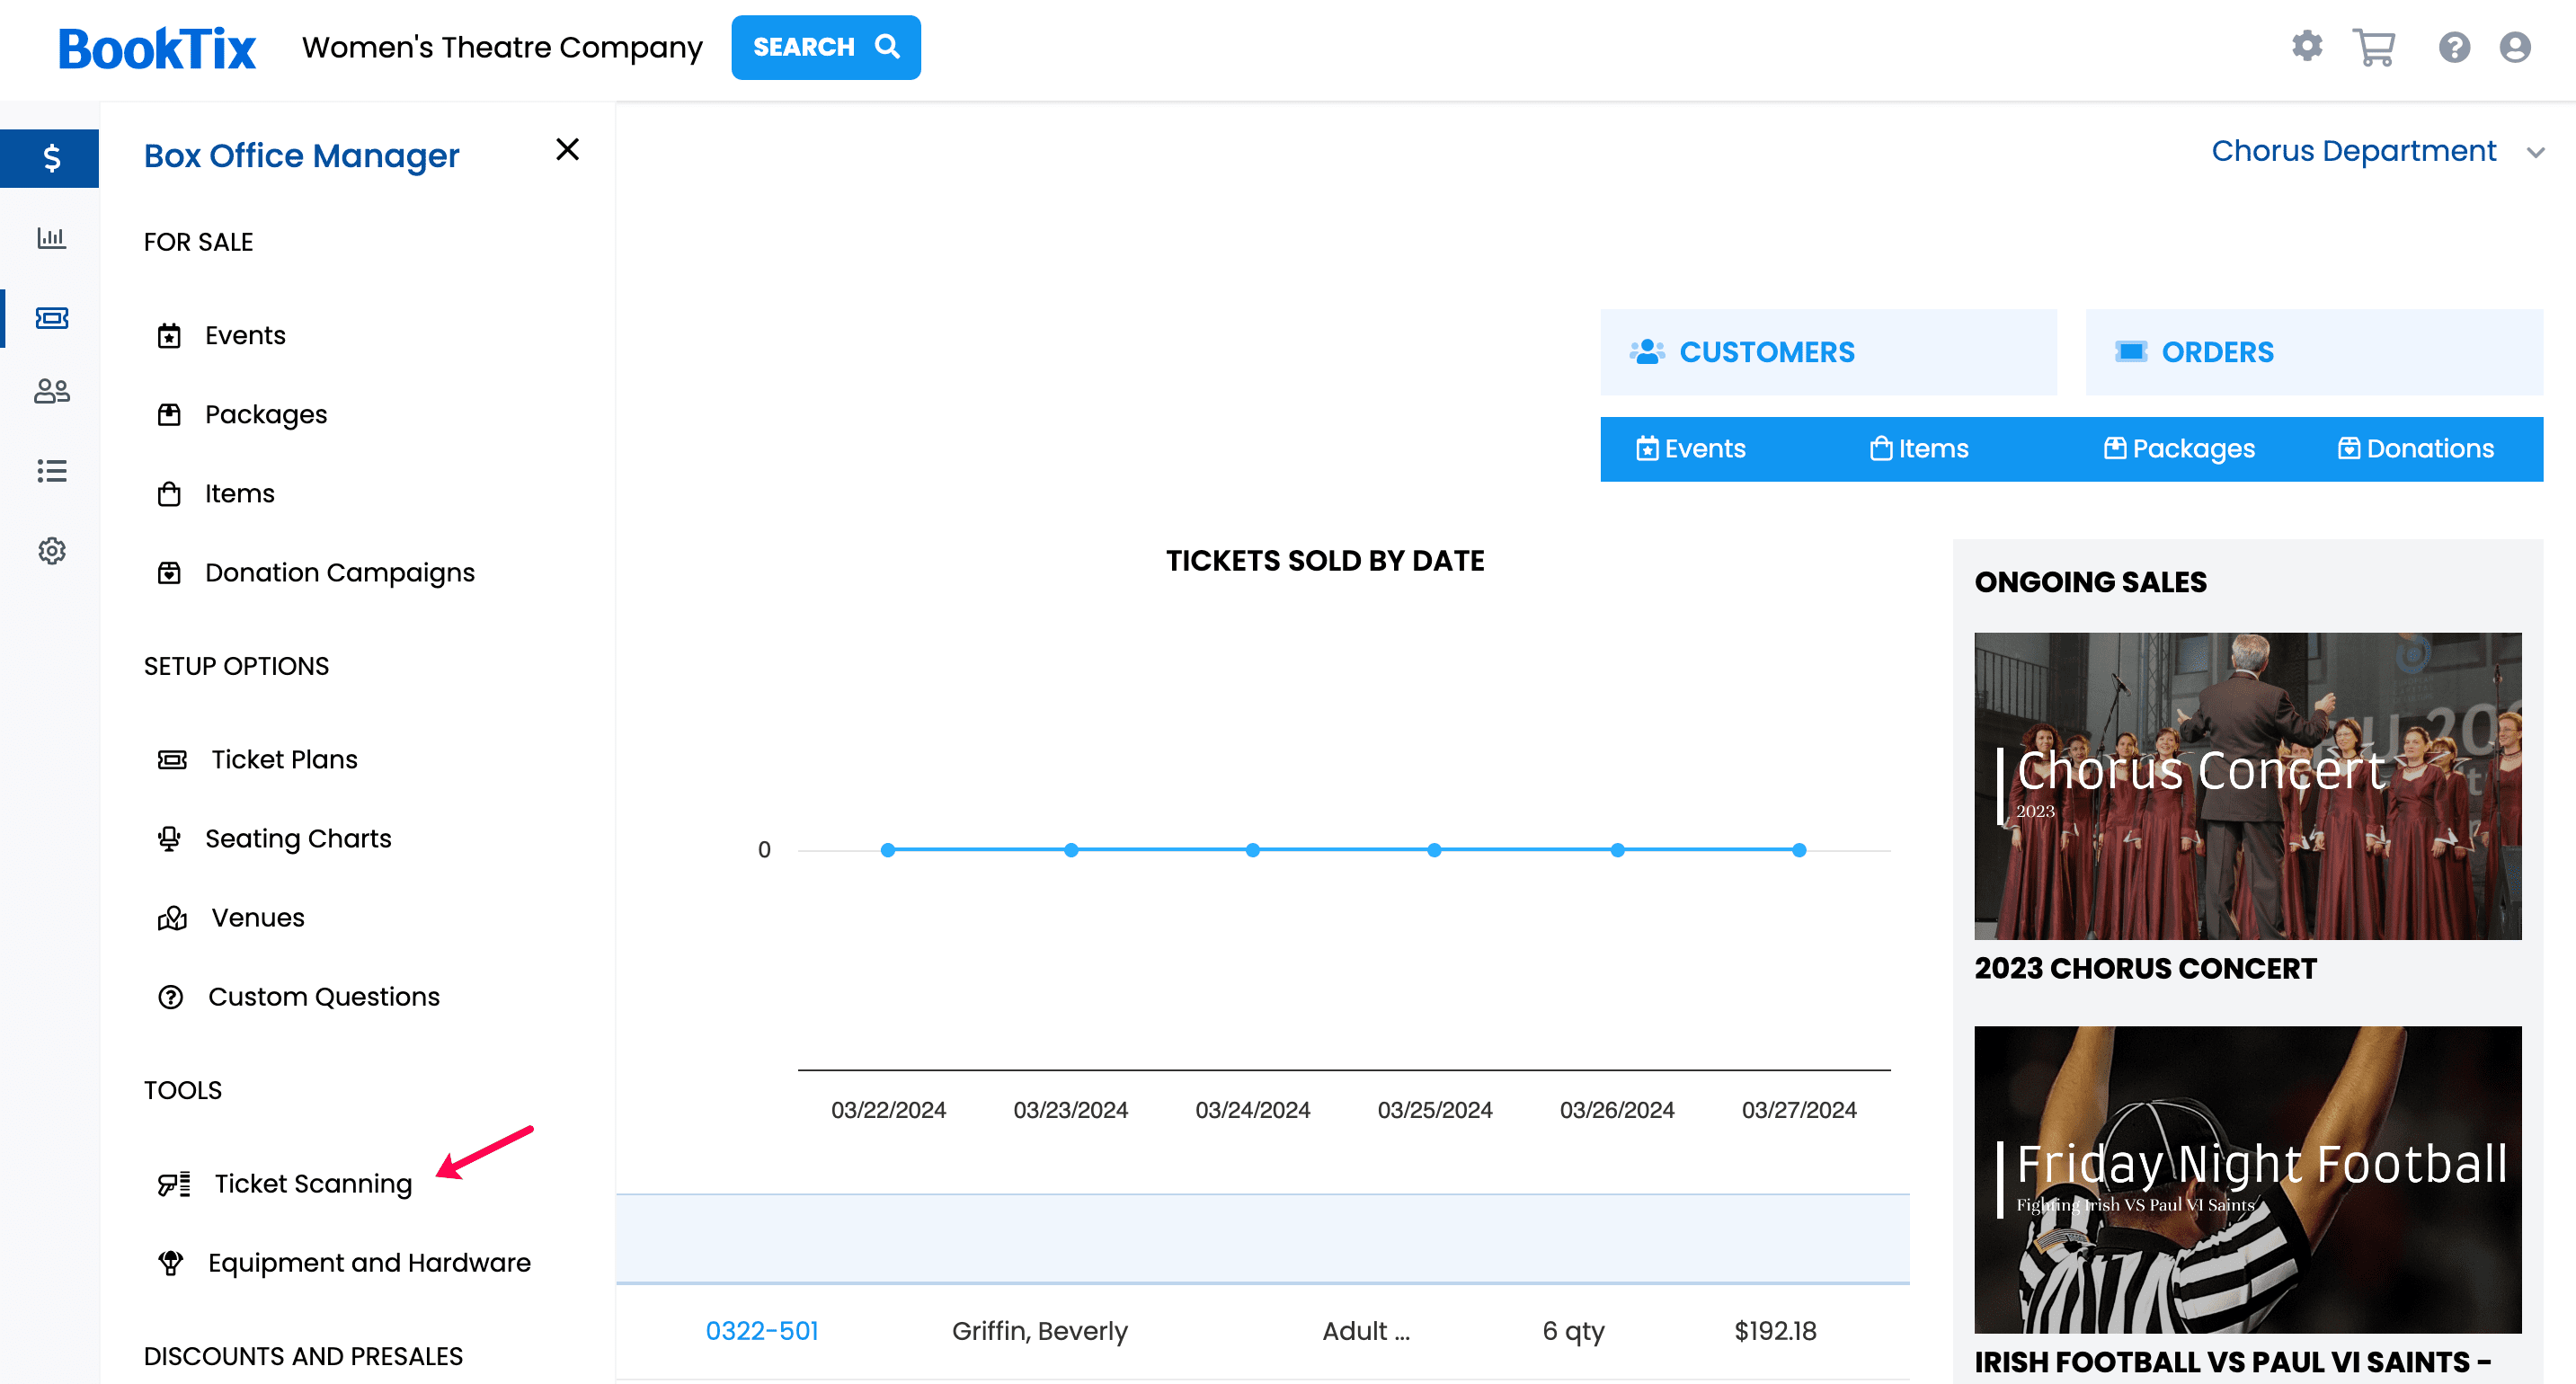
Task: Click the ORDERS button
Action: click(x=2314, y=352)
